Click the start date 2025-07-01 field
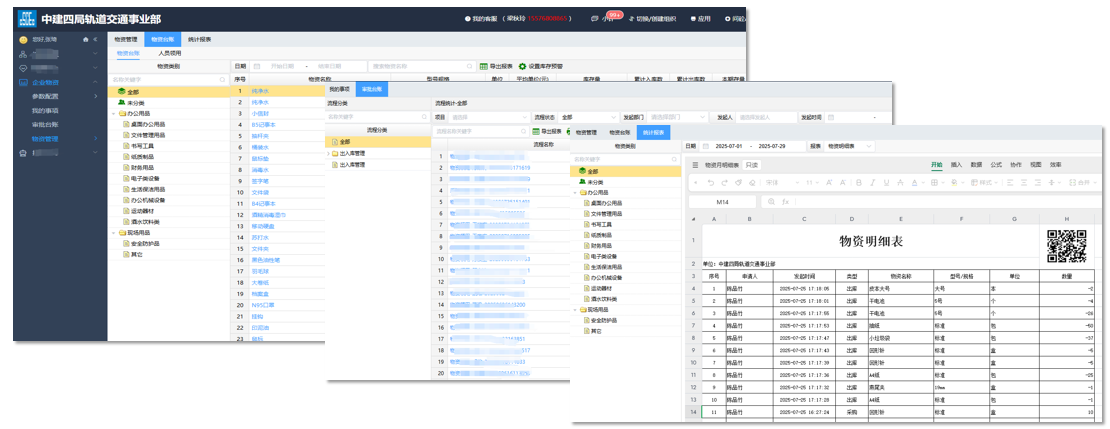1110x429 pixels. point(731,147)
